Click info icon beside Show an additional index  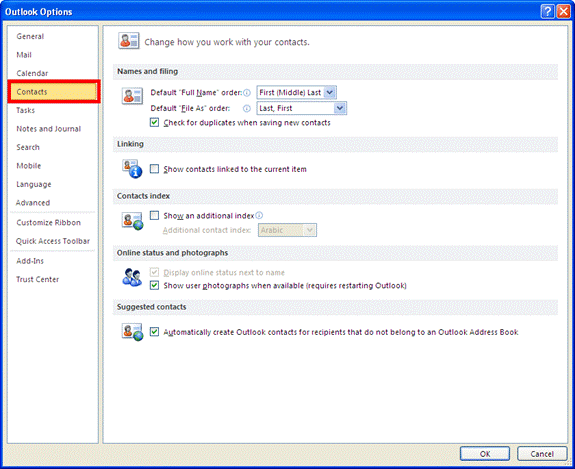pyautogui.click(x=259, y=215)
